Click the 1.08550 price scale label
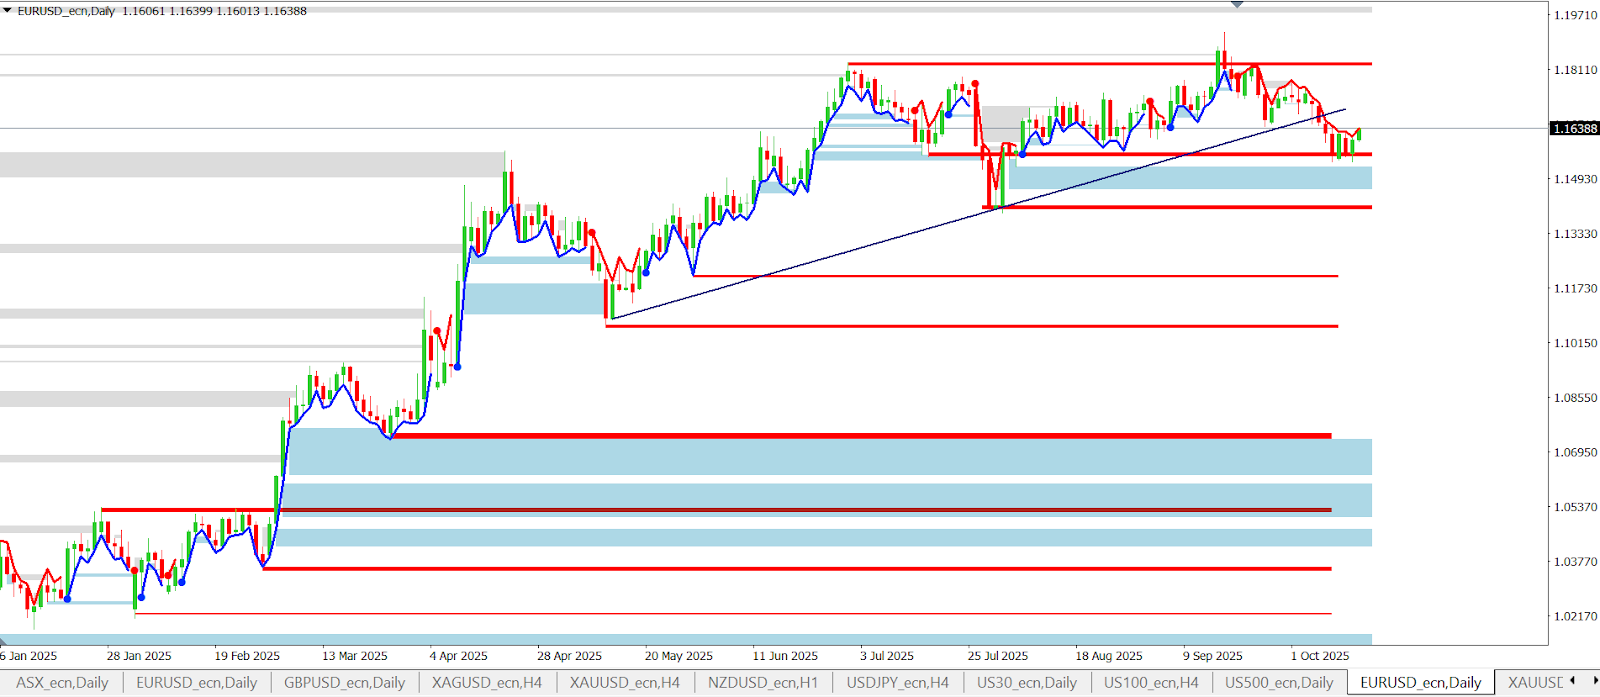The width and height of the screenshot is (1600, 697). (x=1575, y=398)
